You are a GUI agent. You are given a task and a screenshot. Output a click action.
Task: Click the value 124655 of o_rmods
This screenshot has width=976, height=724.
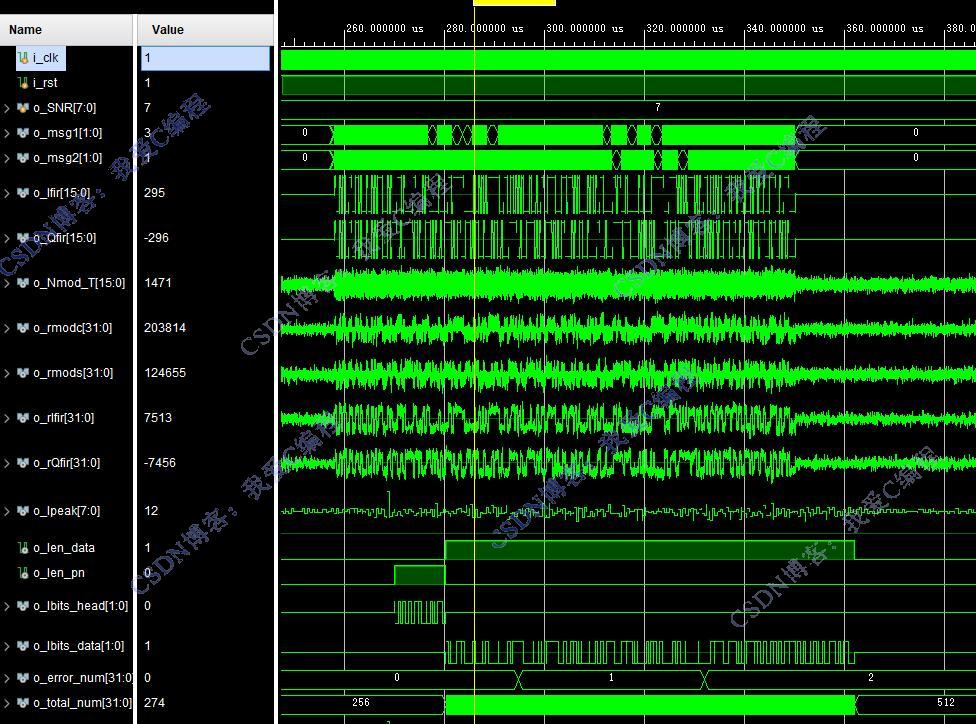pos(165,373)
